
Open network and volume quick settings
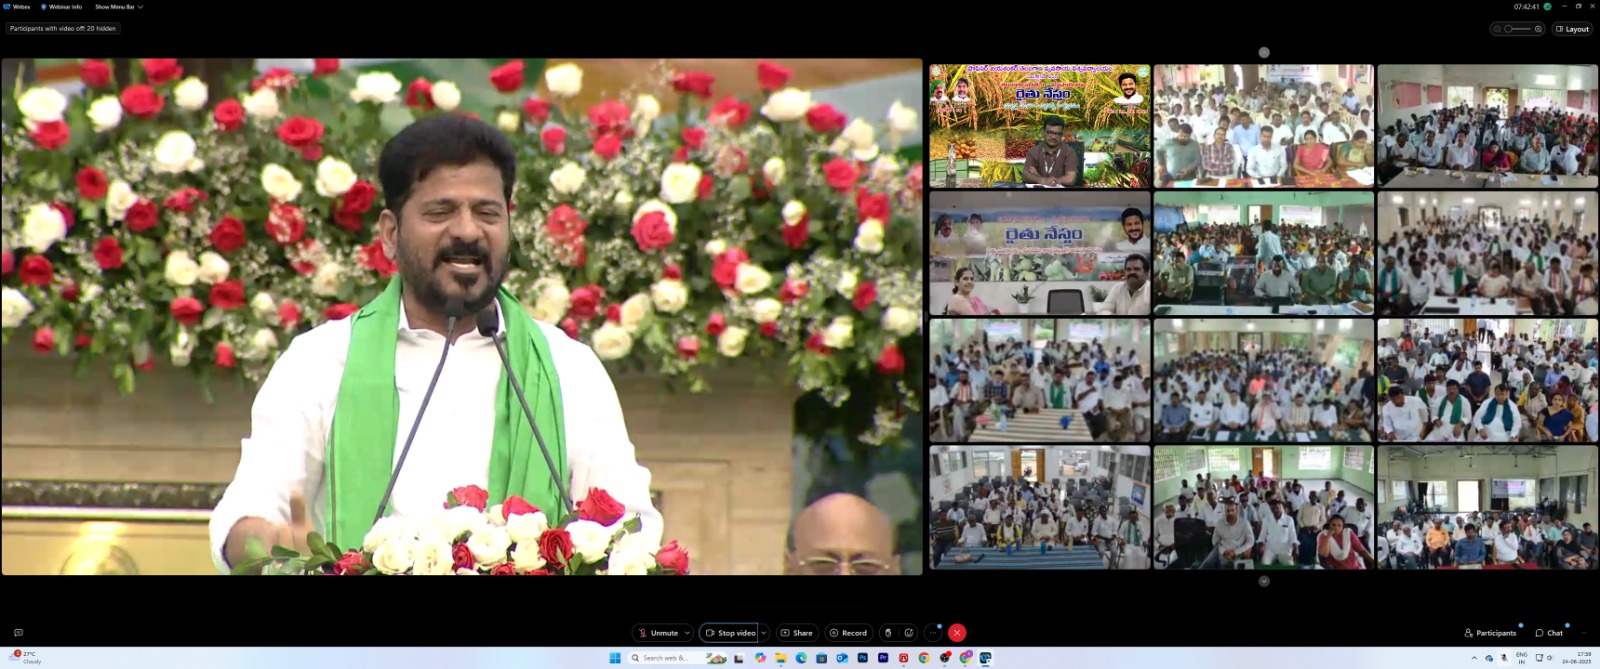click(x=1545, y=658)
